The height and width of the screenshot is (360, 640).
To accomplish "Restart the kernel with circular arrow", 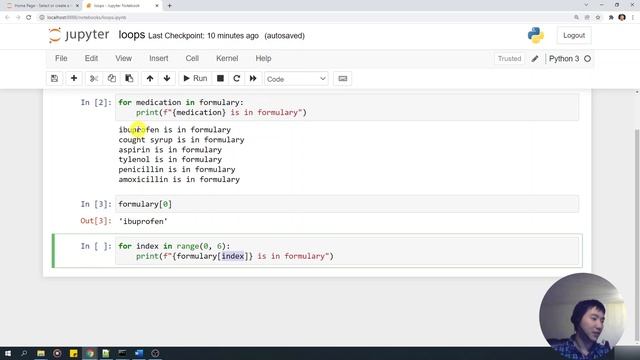I will 236,78.
